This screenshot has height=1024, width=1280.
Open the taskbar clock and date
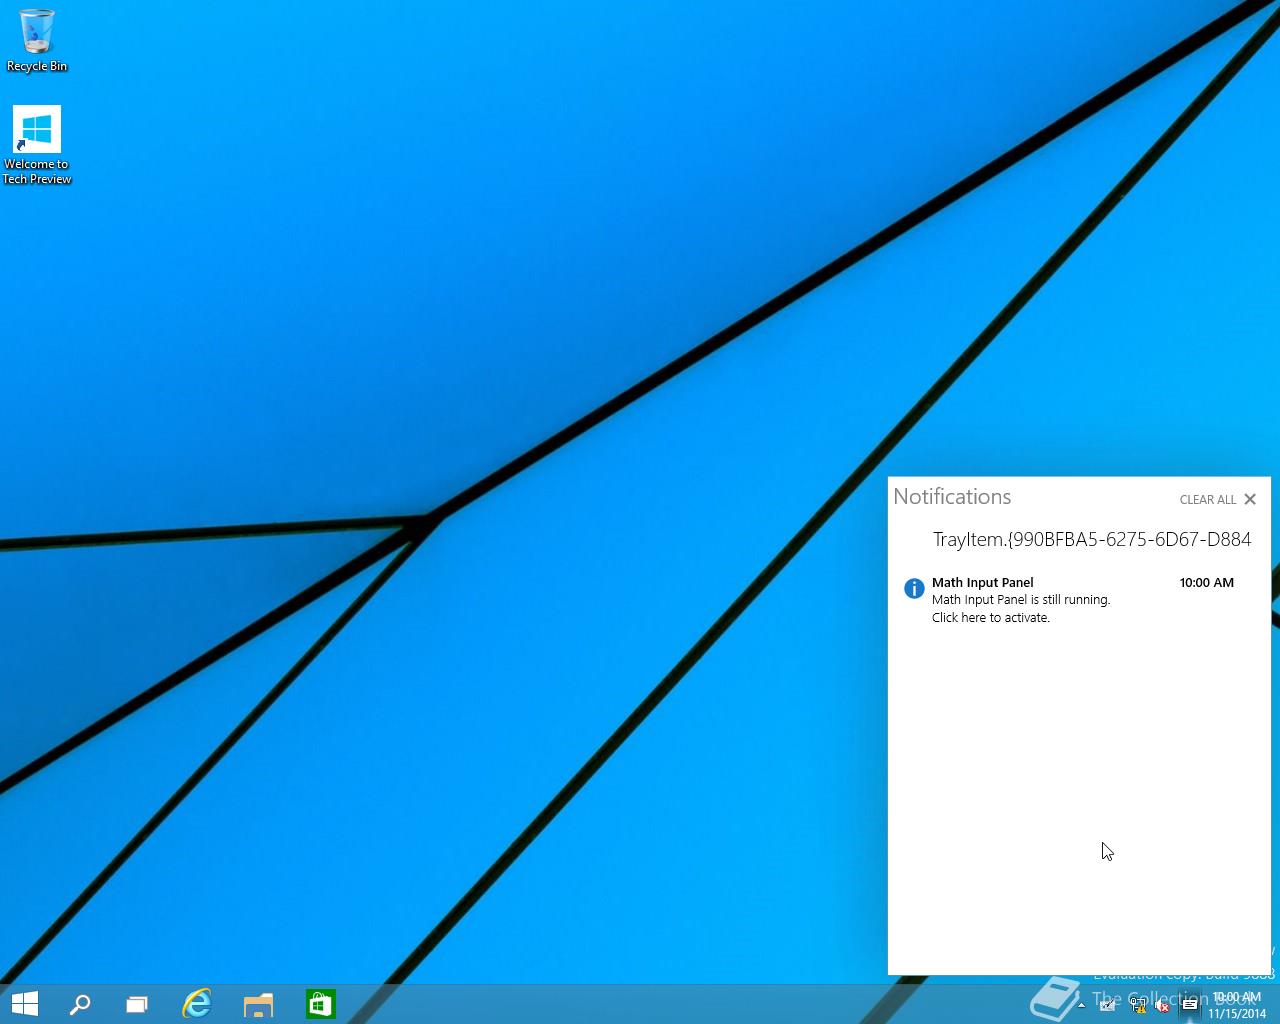click(x=1237, y=1005)
